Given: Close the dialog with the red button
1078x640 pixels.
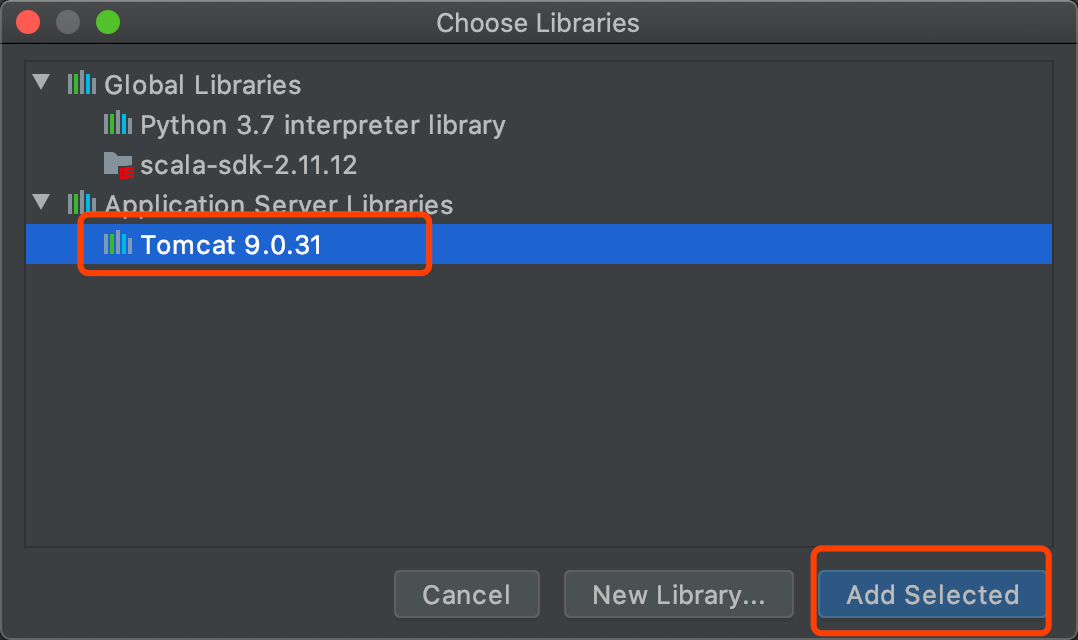Looking at the screenshot, I should 29,22.
